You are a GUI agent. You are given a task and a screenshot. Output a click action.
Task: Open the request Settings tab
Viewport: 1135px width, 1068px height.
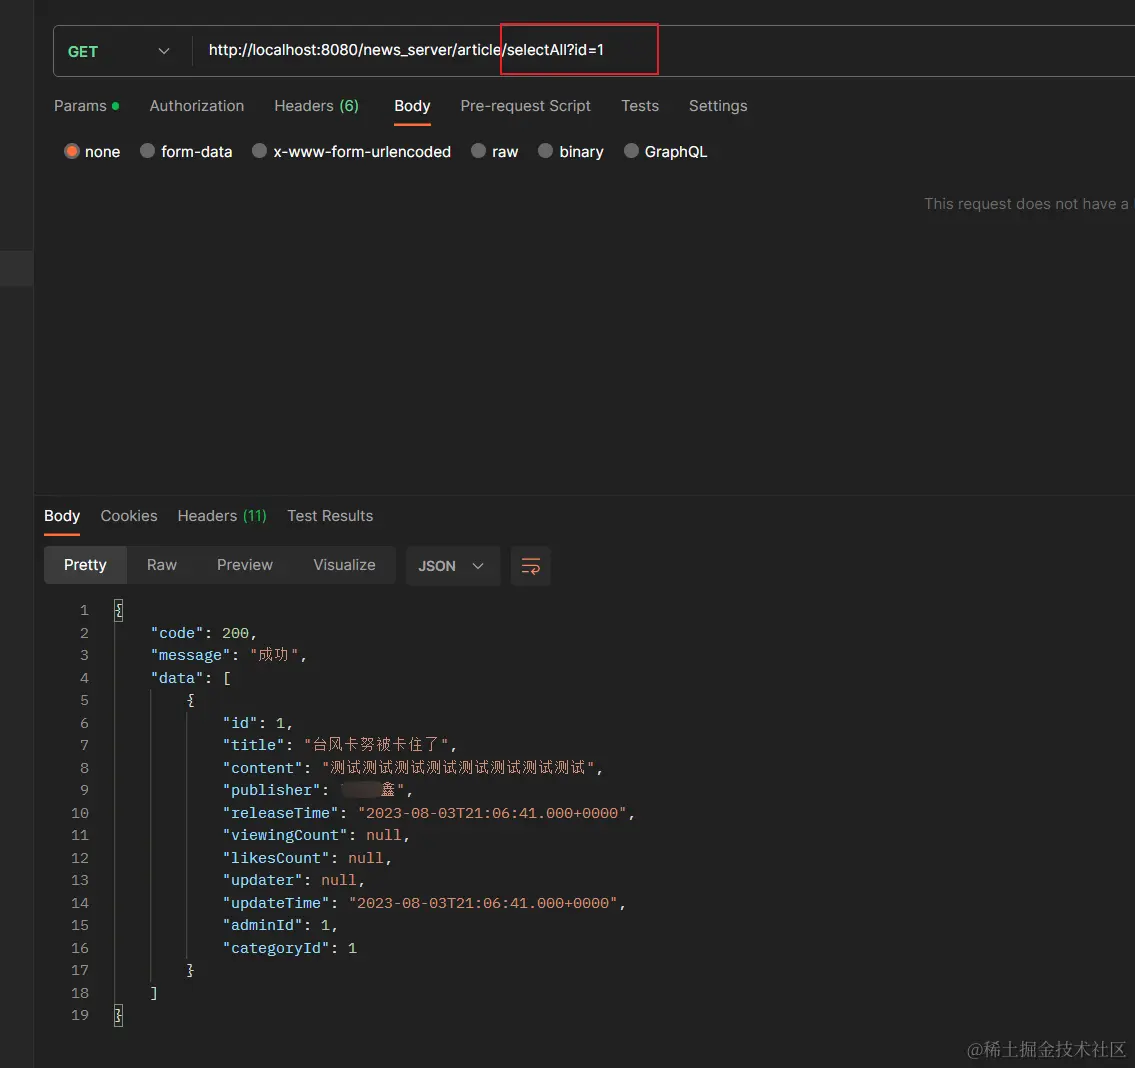pyautogui.click(x=718, y=106)
